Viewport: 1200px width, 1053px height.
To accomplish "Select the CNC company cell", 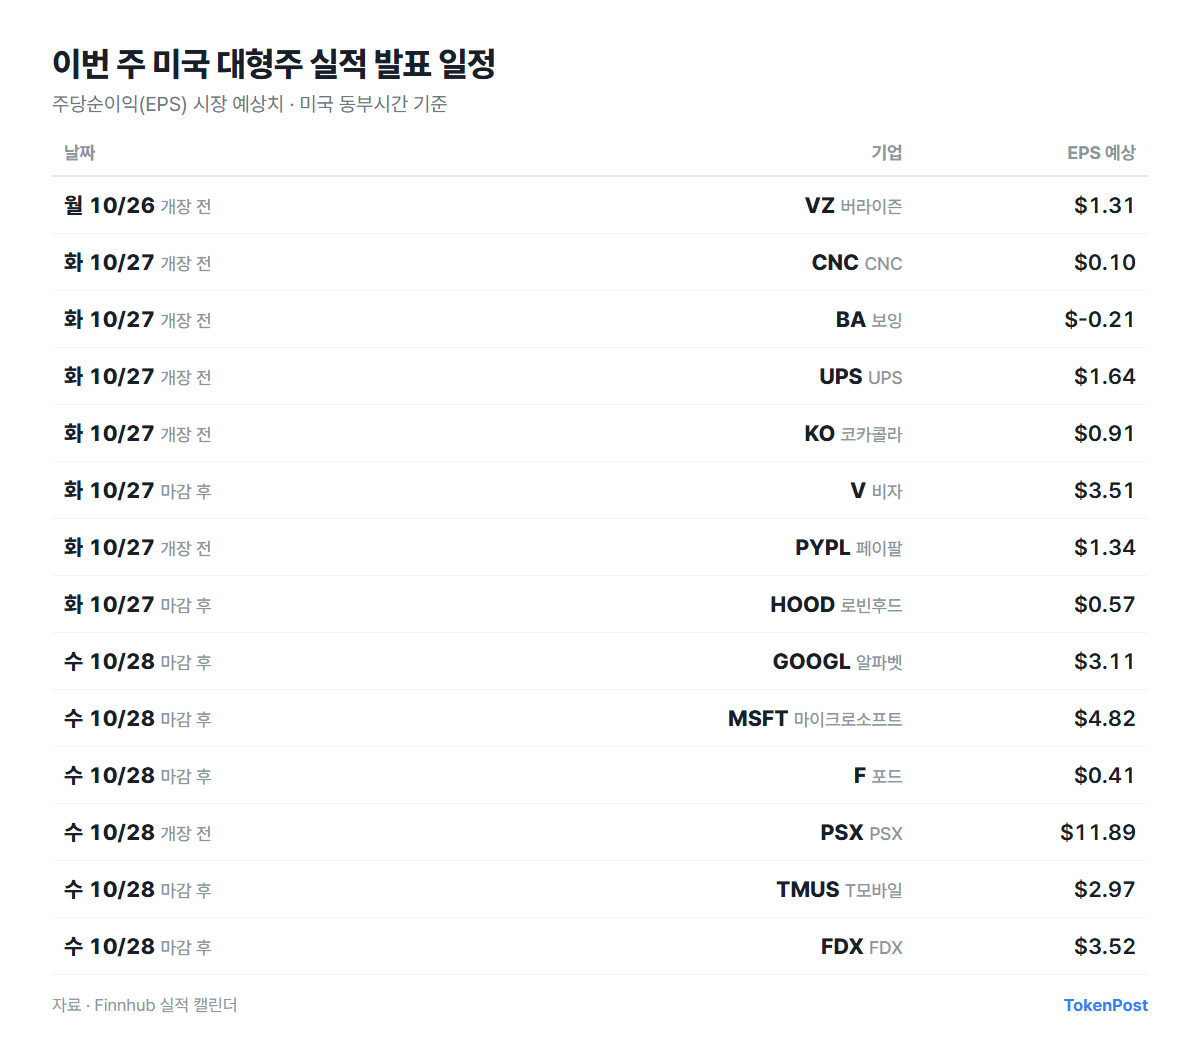I will pos(857,262).
